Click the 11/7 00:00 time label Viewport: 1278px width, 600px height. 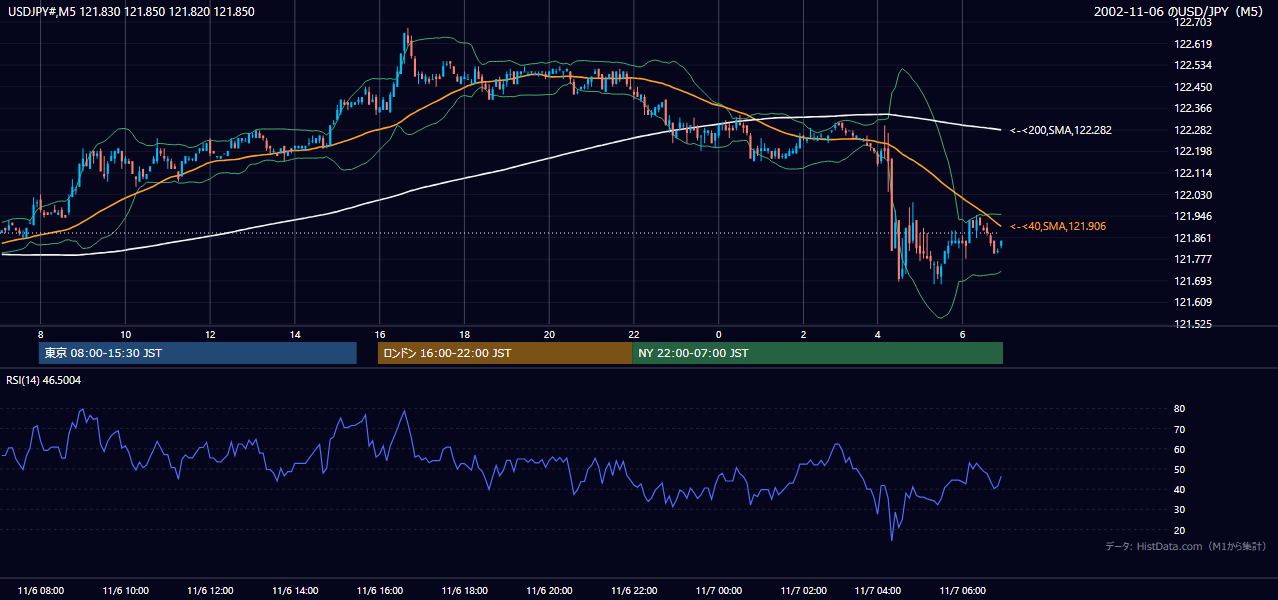click(x=718, y=591)
